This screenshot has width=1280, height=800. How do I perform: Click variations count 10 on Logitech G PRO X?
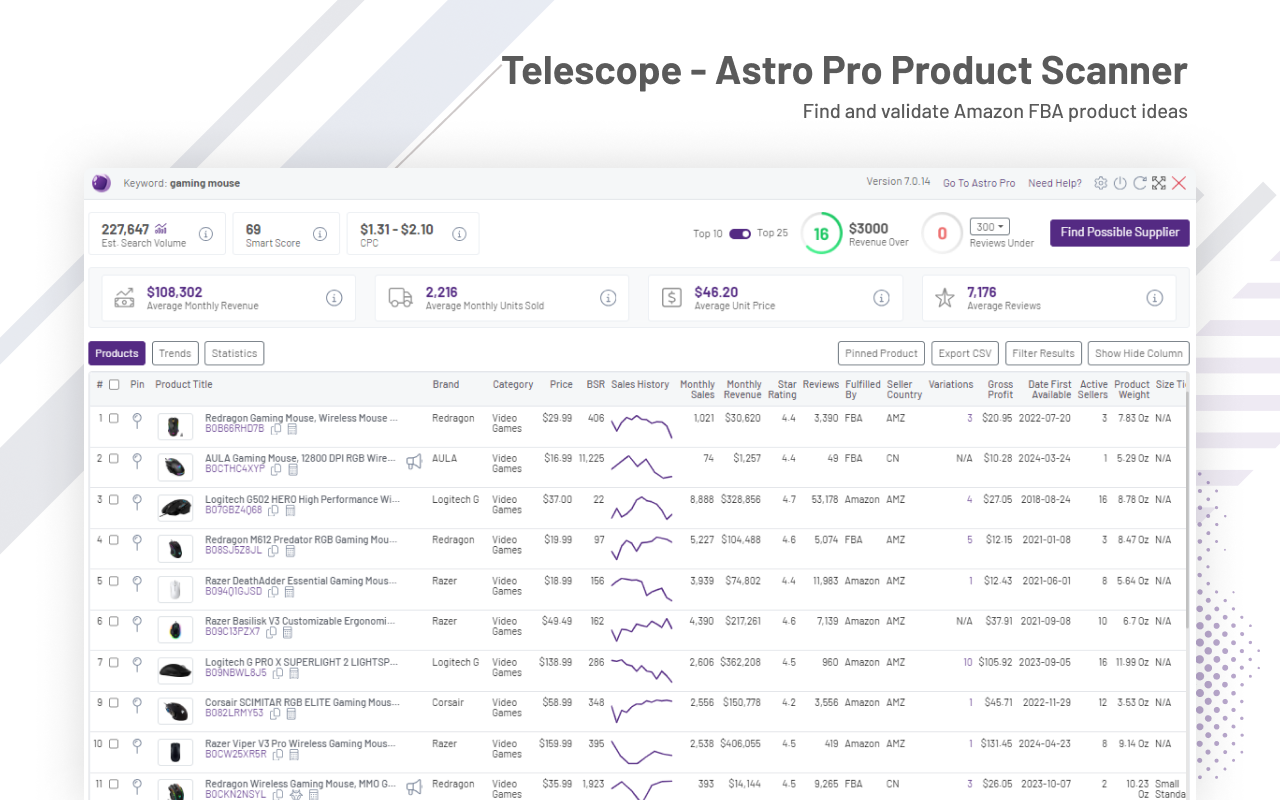[x=968, y=662]
